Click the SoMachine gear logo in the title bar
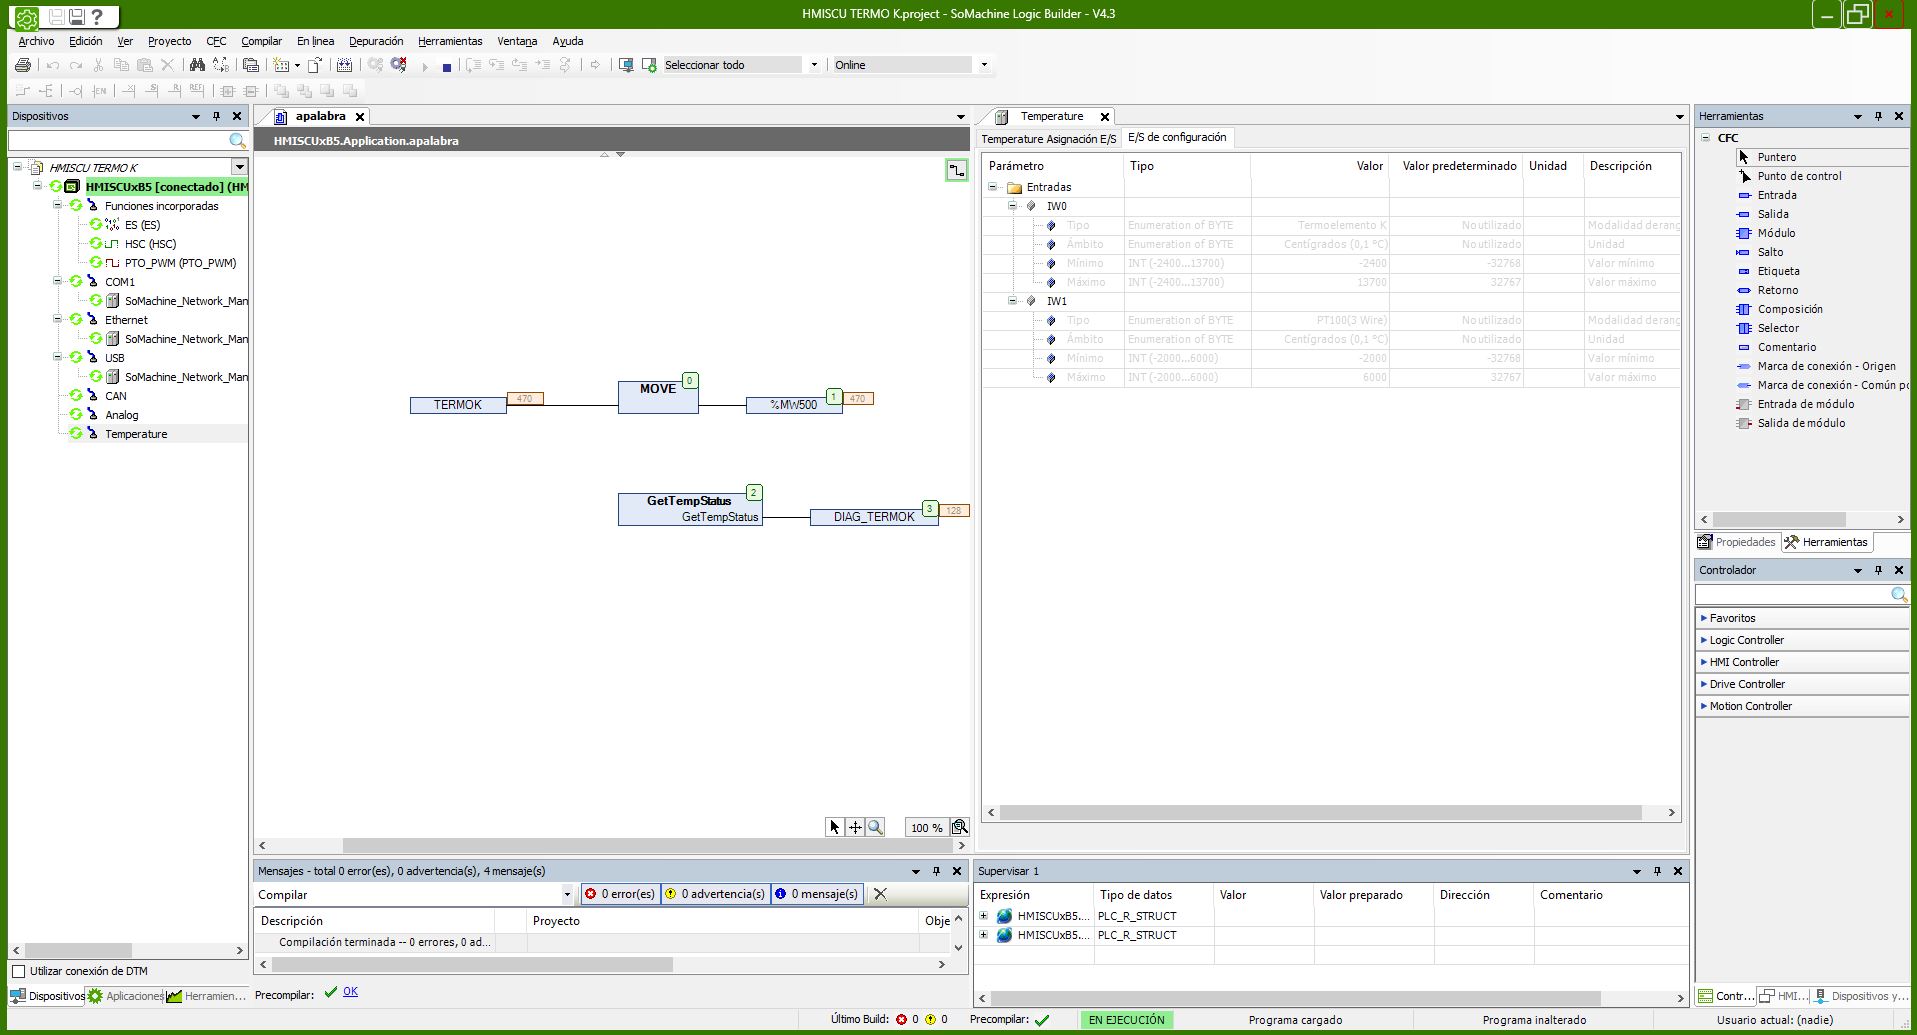 point(27,17)
